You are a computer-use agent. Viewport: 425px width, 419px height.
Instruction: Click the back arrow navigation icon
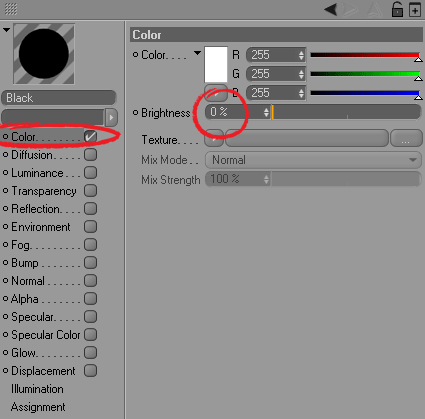[331, 9]
